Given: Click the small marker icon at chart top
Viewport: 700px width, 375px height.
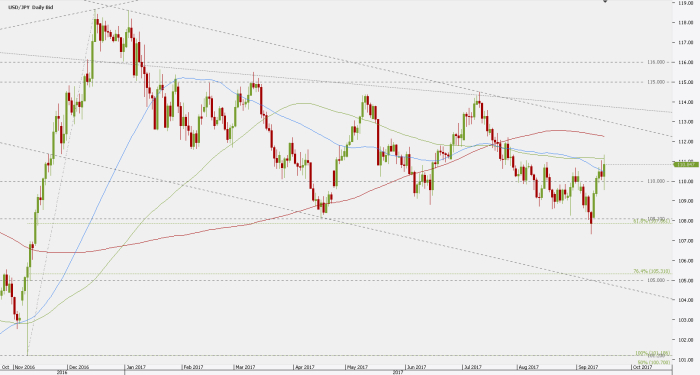Looking at the screenshot, I should tap(605, 1).
